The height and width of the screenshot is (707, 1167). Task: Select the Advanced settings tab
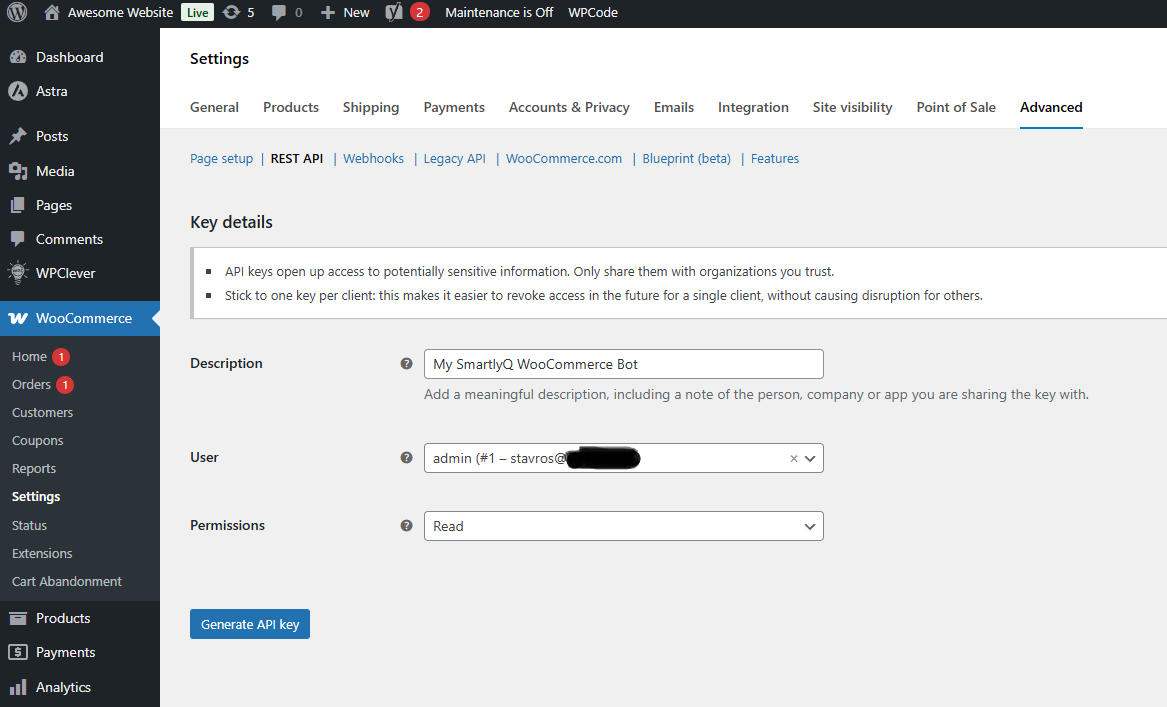pos(1051,107)
